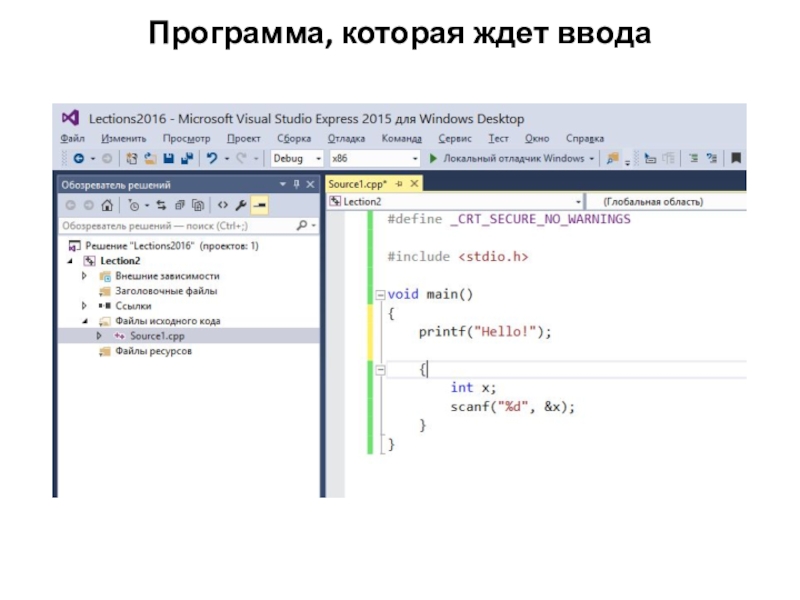Image resolution: width=800 pixels, height=600 pixels.
Task: Start the Локальный отладчик Windows debugger
Action: [x=507, y=158]
